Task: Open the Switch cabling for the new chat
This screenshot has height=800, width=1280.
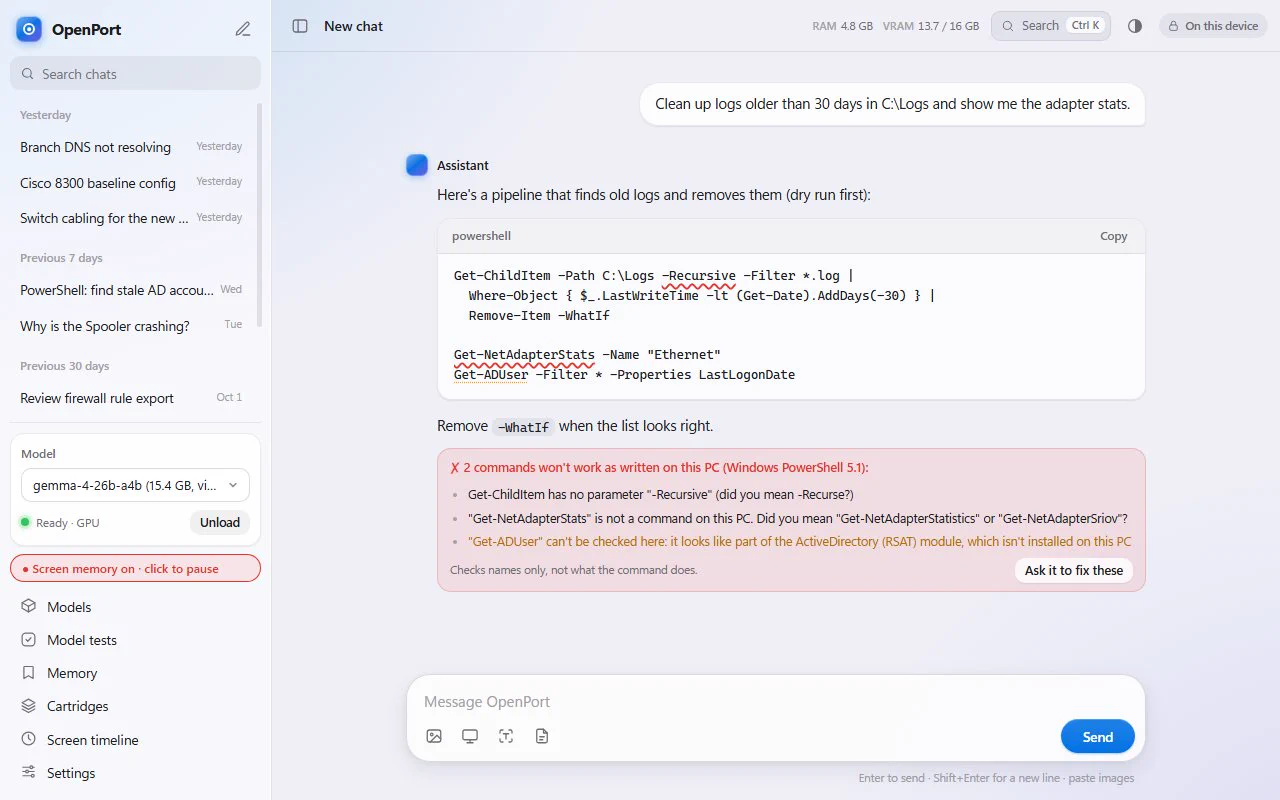Action: [131, 218]
